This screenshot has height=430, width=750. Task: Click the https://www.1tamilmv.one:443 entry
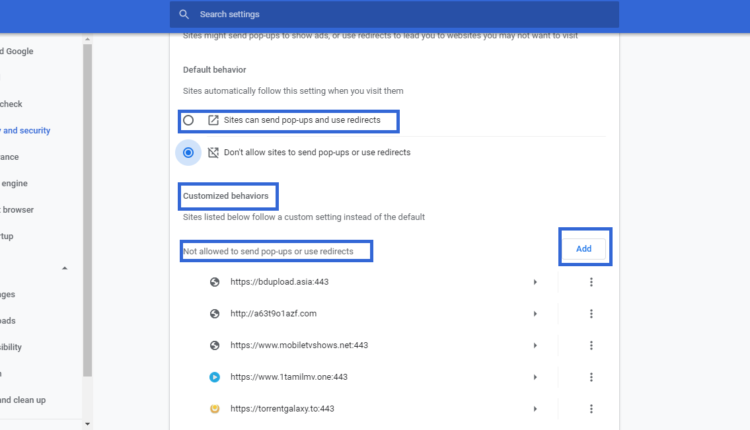(x=289, y=377)
